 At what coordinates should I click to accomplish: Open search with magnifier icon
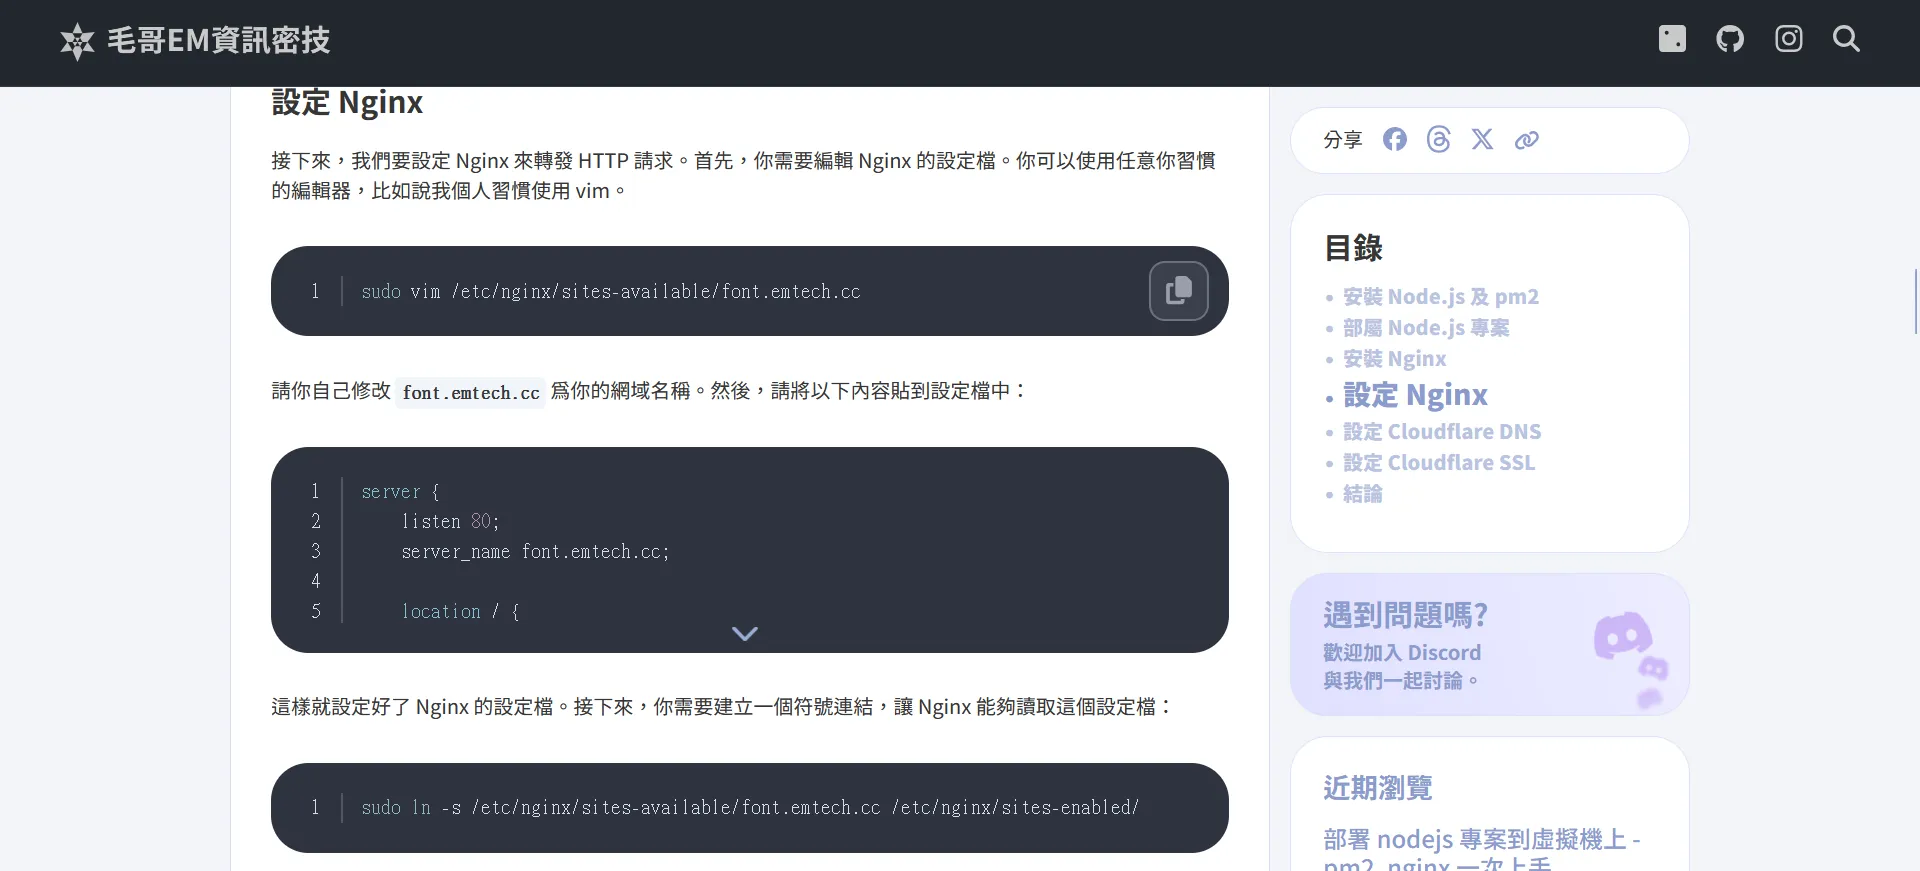[1846, 39]
